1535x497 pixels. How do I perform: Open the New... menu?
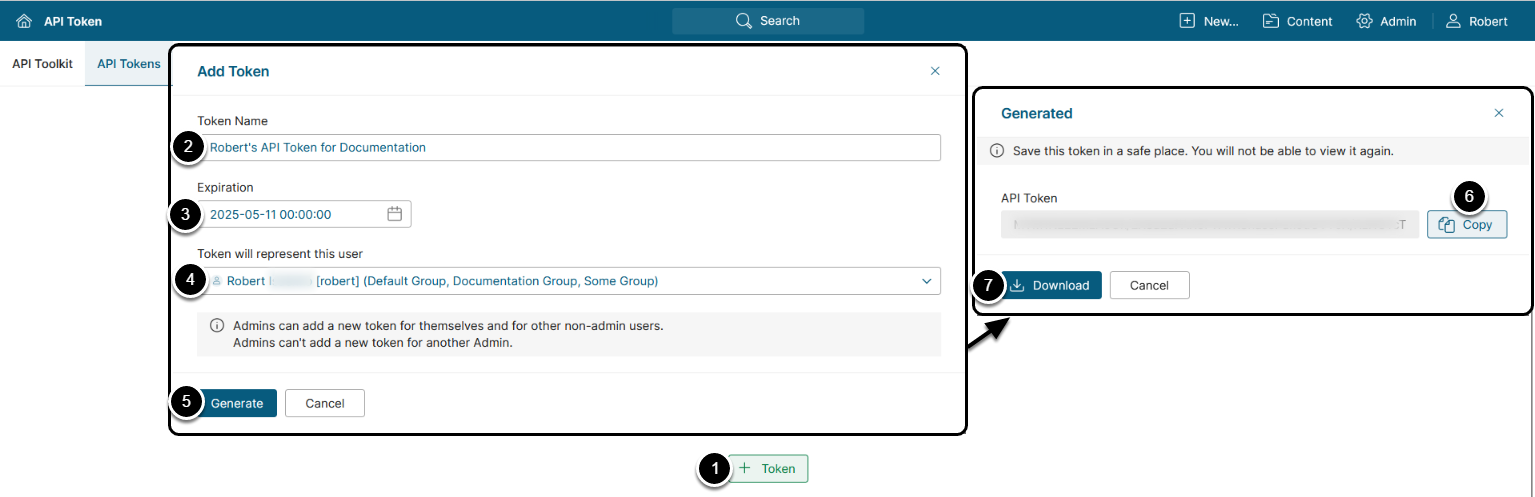tap(1209, 21)
